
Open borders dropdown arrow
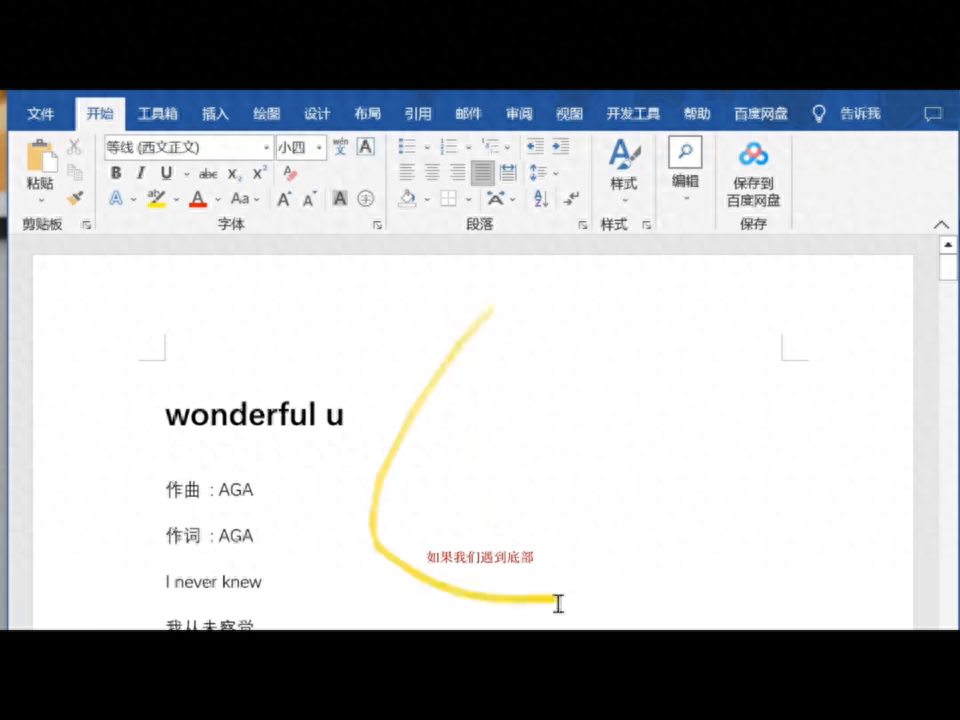tap(468, 200)
